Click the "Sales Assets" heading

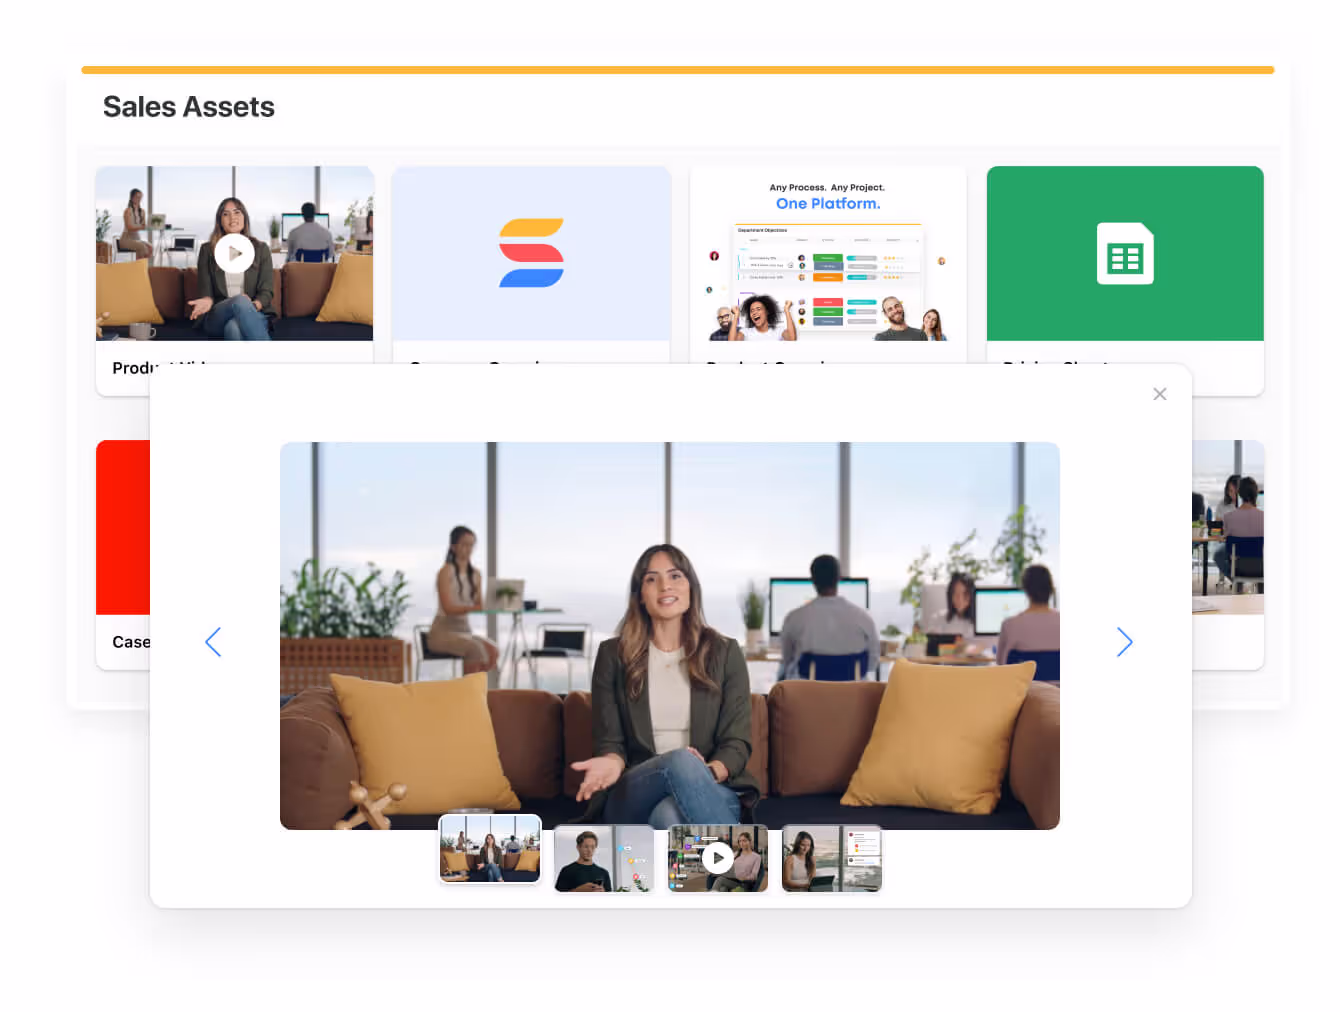pyautogui.click(x=189, y=107)
